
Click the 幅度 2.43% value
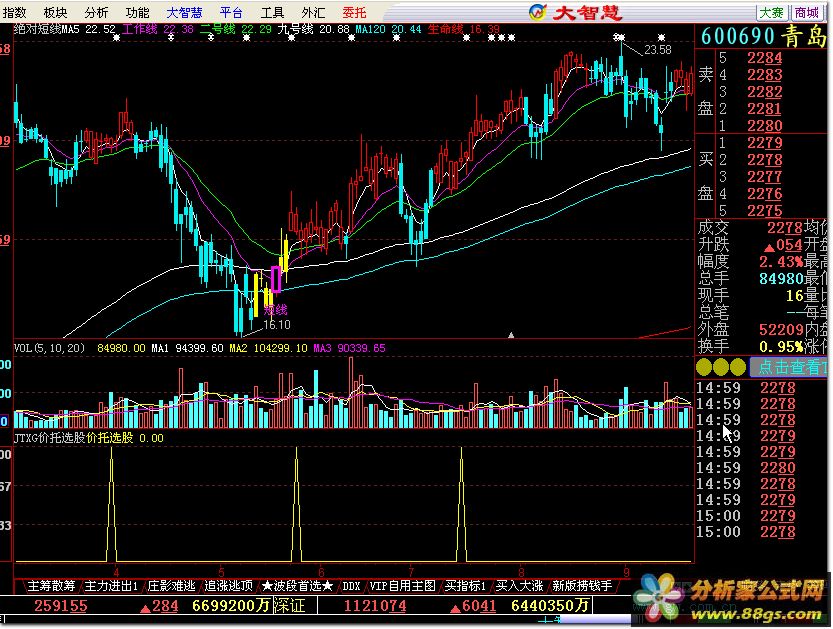pyautogui.click(x=781, y=261)
